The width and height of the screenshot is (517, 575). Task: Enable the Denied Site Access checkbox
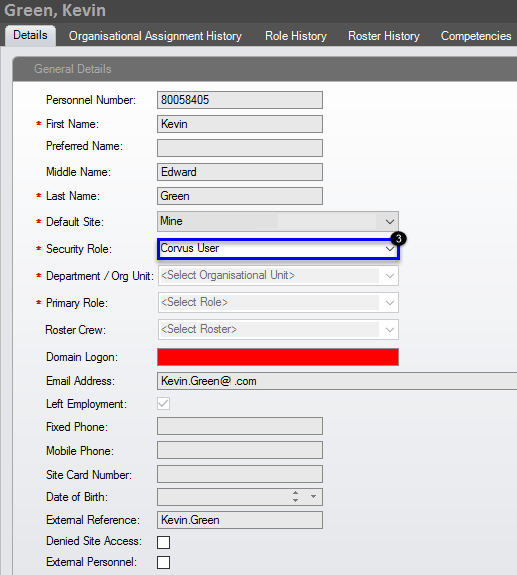(x=164, y=542)
